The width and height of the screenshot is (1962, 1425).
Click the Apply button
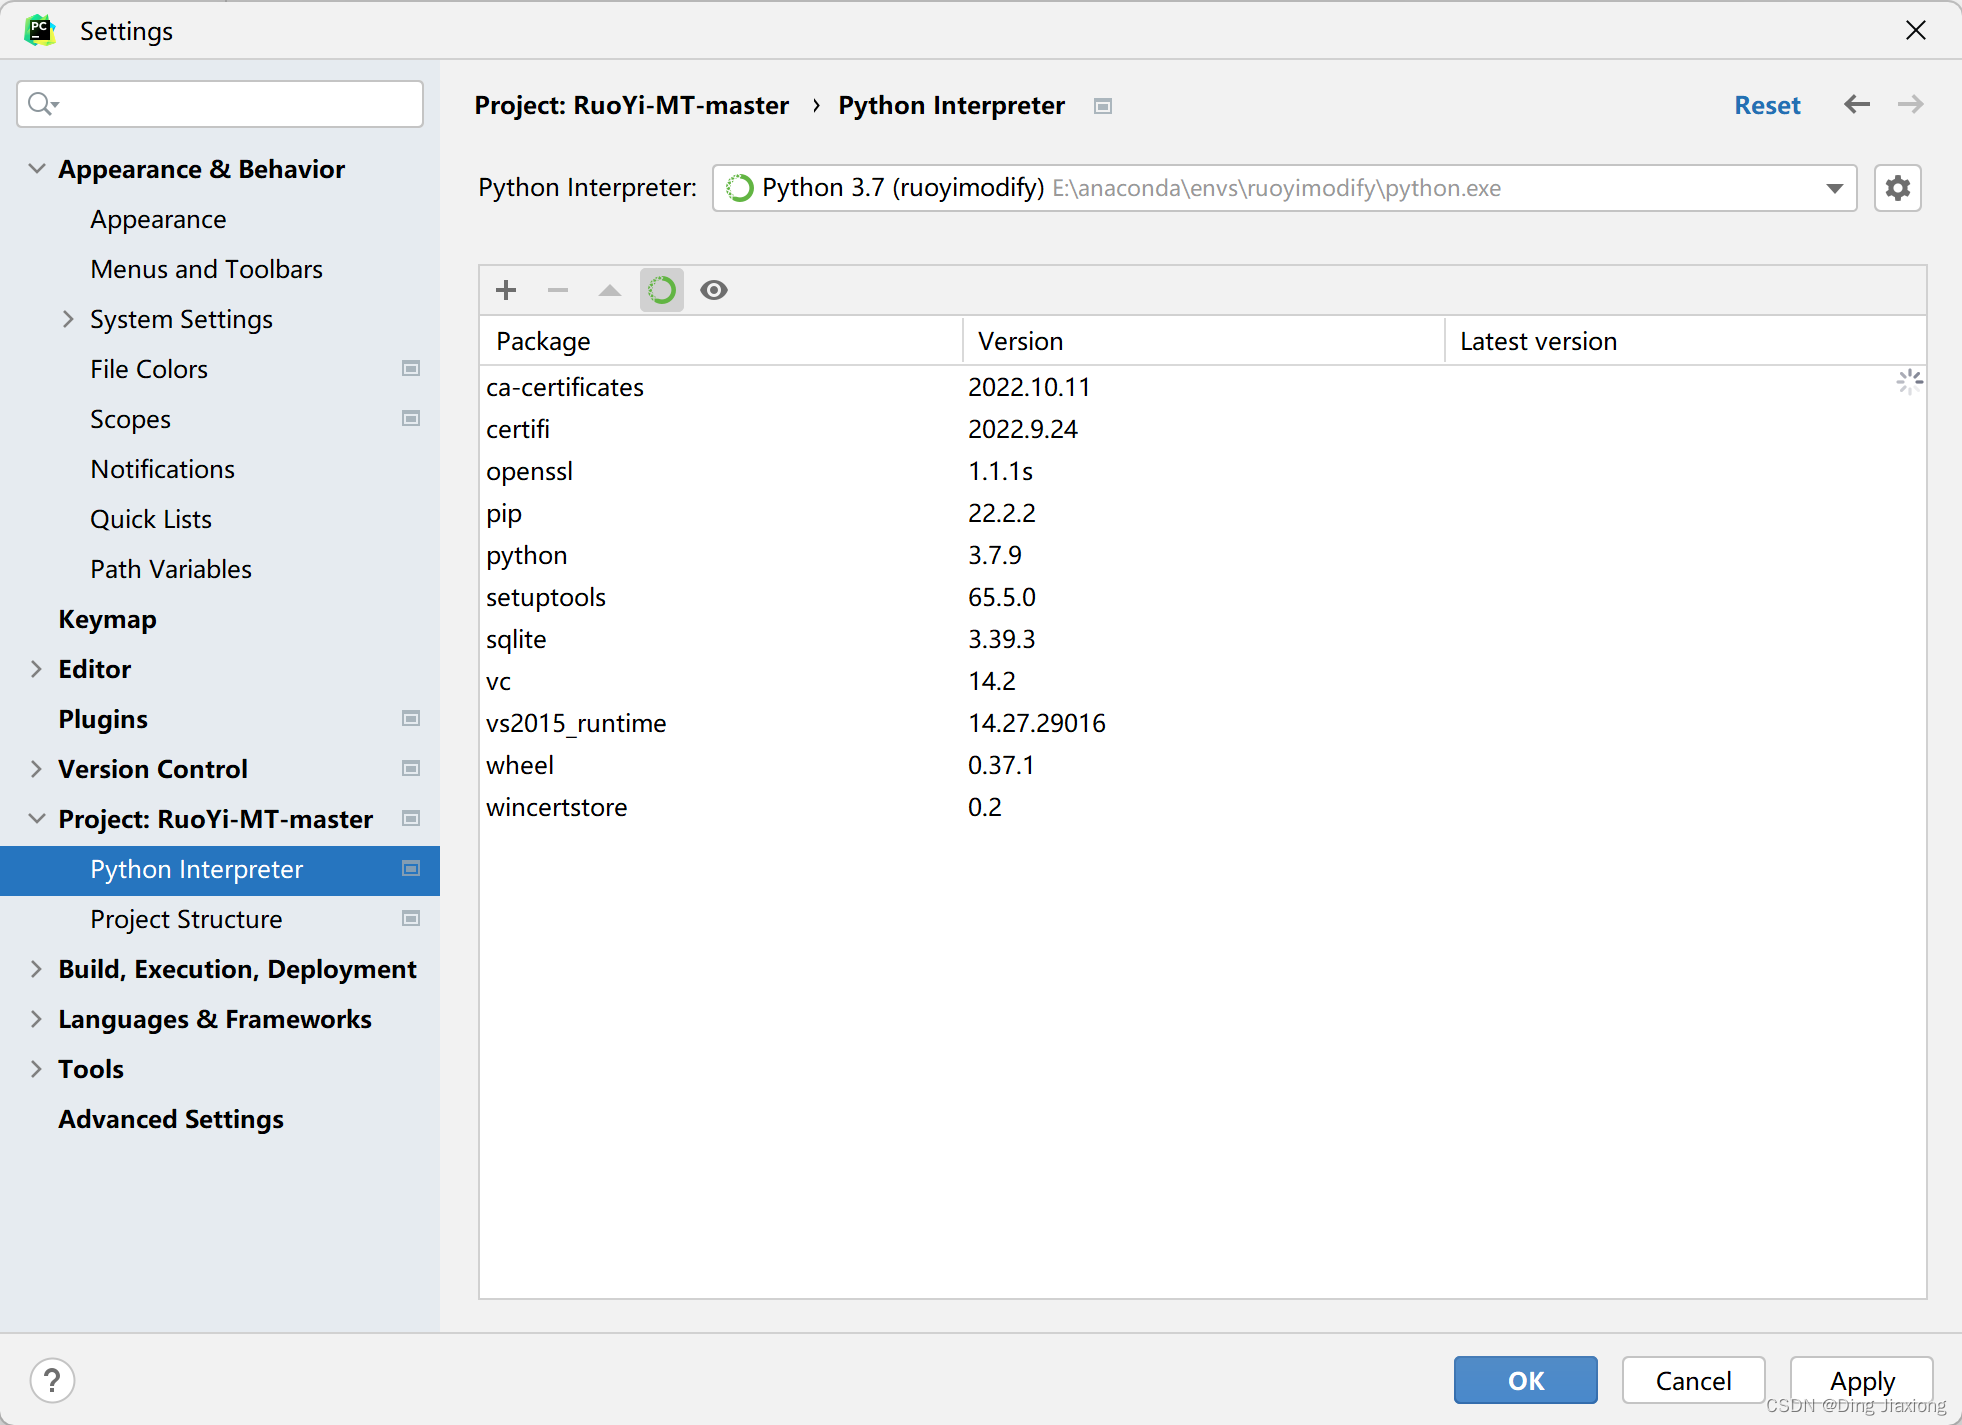click(1862, 1381)
